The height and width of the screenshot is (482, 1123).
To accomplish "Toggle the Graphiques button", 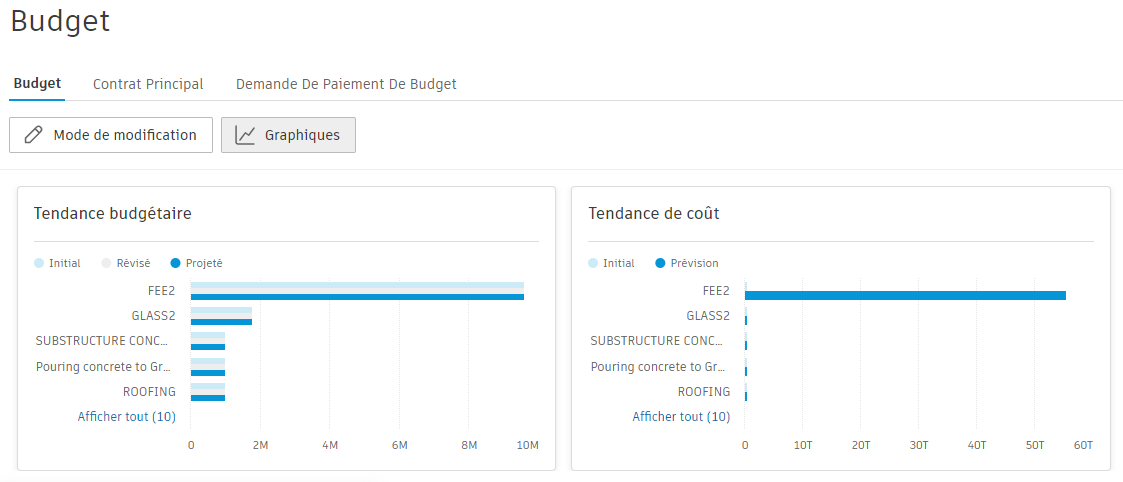I will click(288, 135).
